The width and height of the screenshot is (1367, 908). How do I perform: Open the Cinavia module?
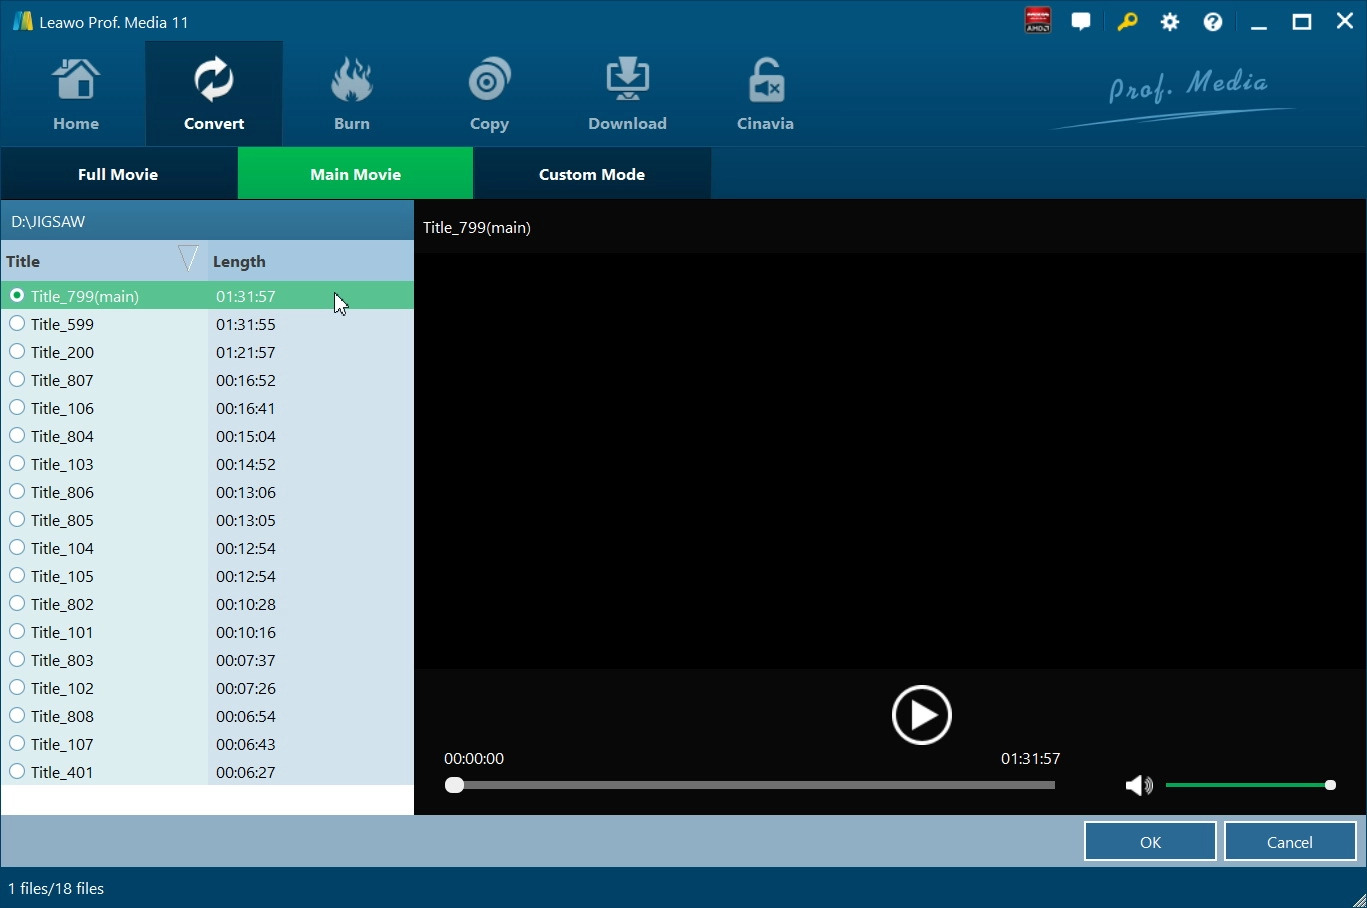coord(765,92)
